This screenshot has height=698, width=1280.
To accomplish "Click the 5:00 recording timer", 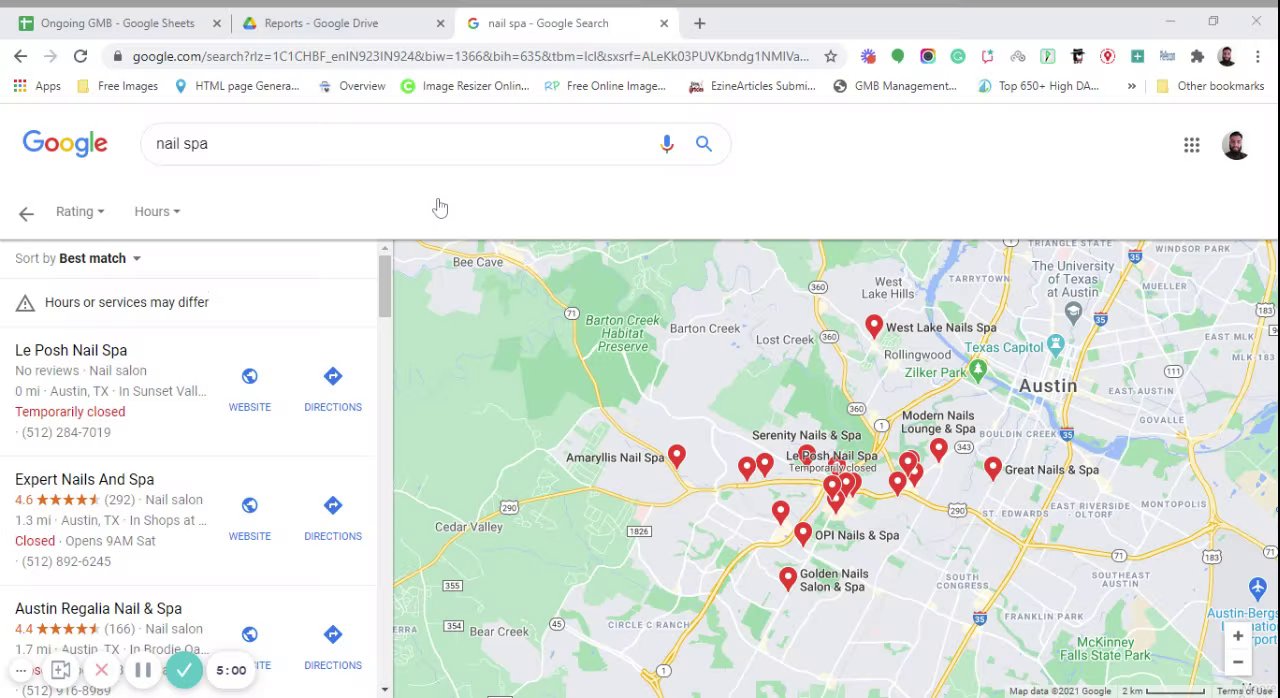I will pyautogui.click(x=231, y=670).
